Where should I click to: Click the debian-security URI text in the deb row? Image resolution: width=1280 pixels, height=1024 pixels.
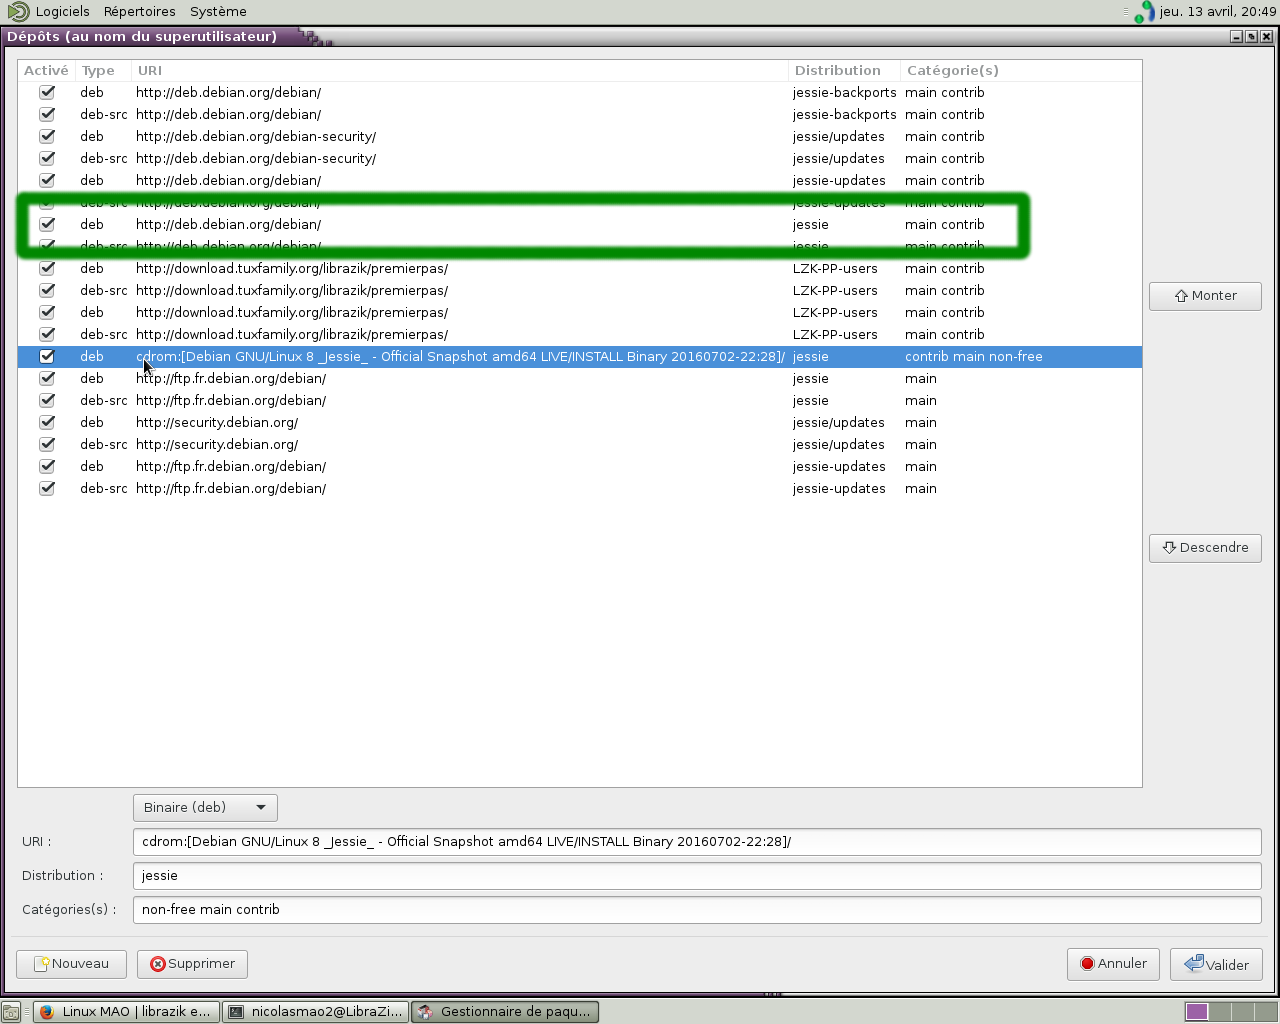pos(256,137)
